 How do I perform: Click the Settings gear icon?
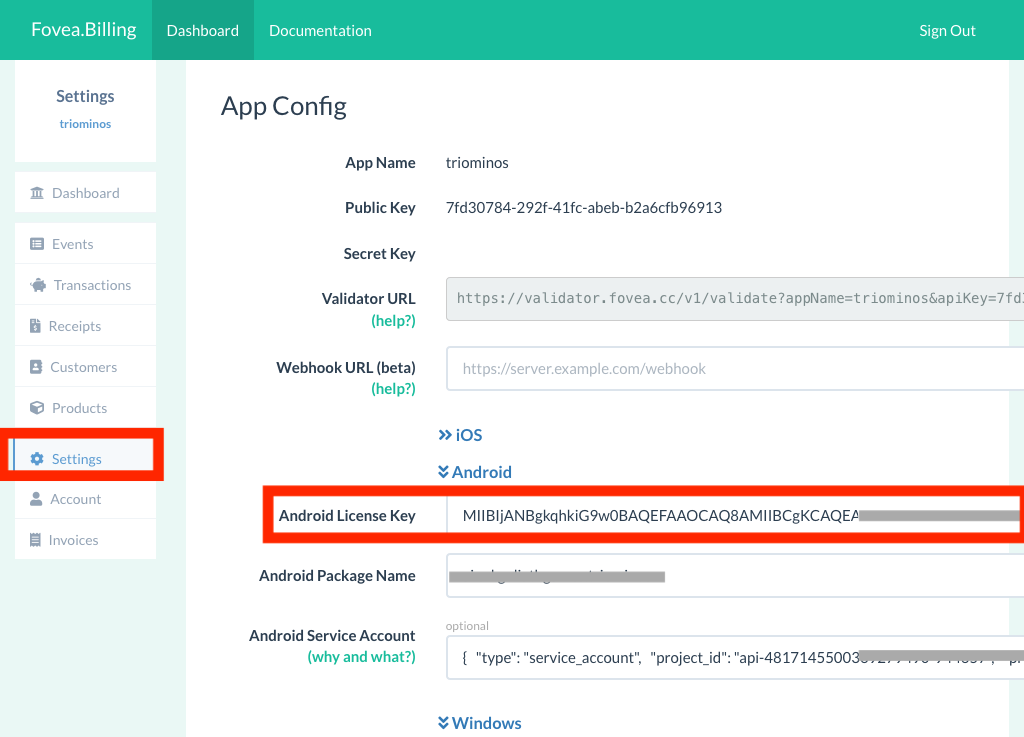(x=37, y=459)
